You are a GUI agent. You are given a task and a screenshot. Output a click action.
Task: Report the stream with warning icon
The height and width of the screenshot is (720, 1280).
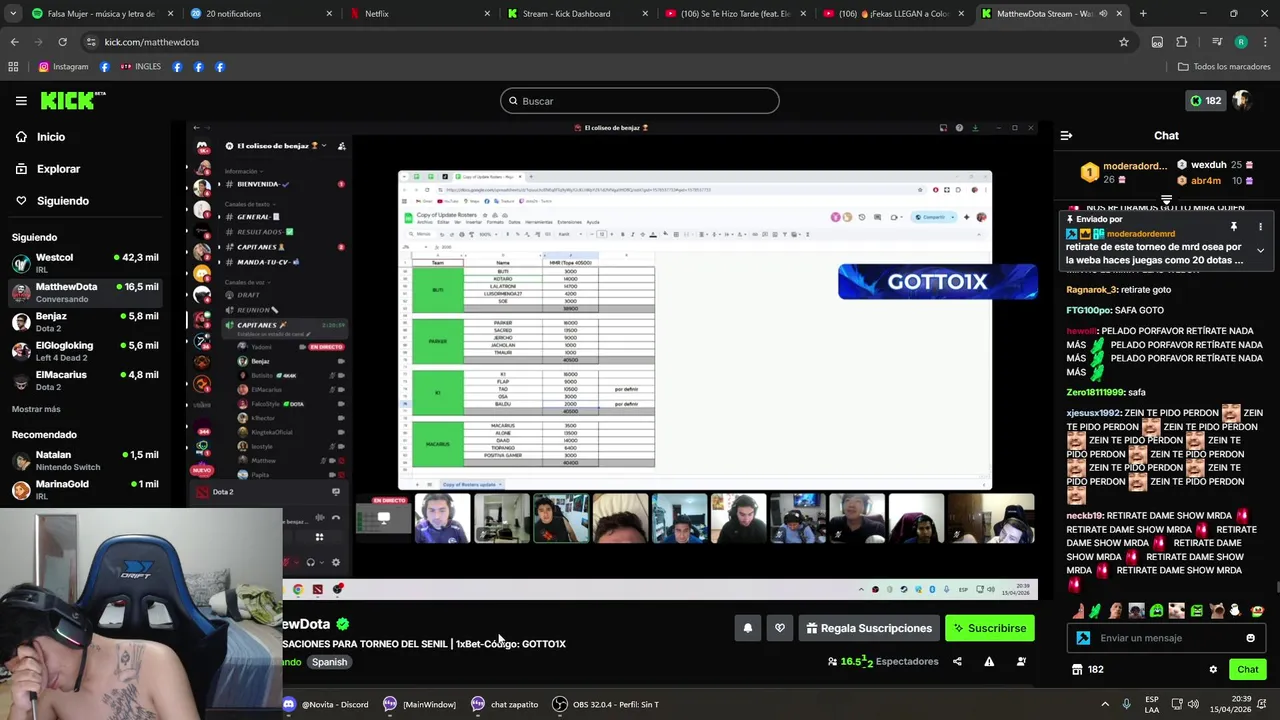pyautogui.click(x=989, y=661)
